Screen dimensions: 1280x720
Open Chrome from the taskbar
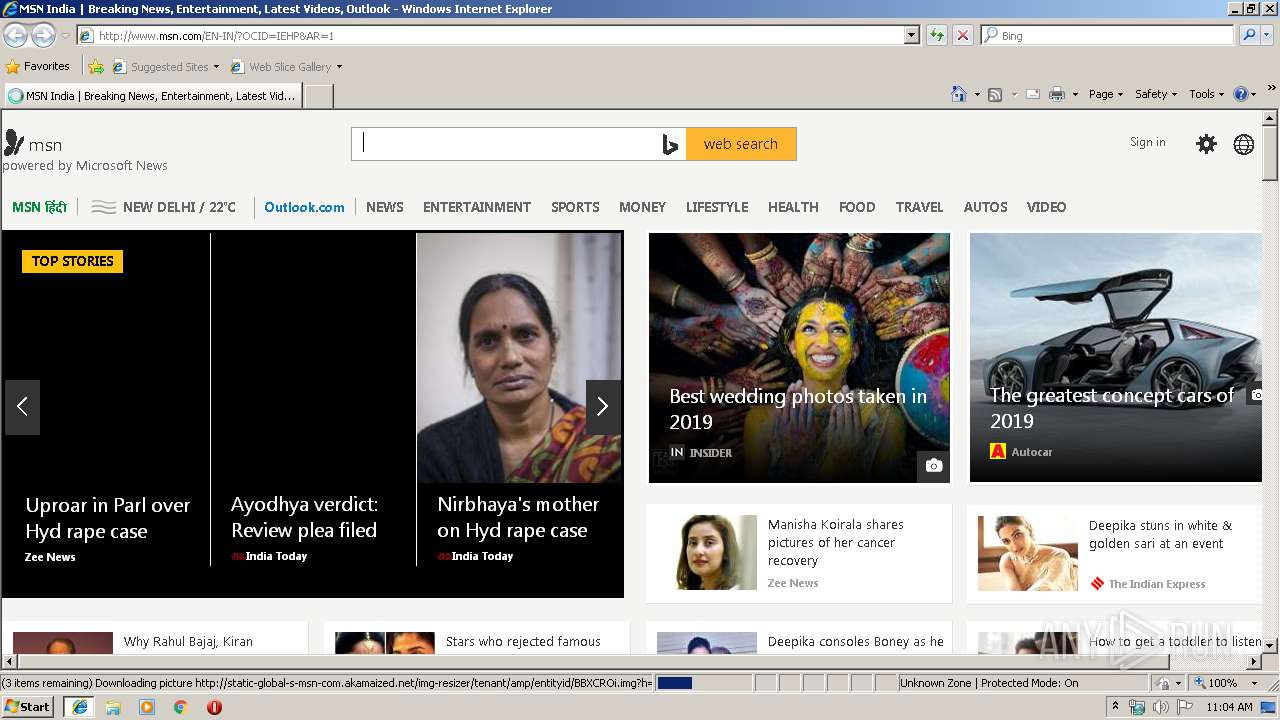(x=181, y=707)
